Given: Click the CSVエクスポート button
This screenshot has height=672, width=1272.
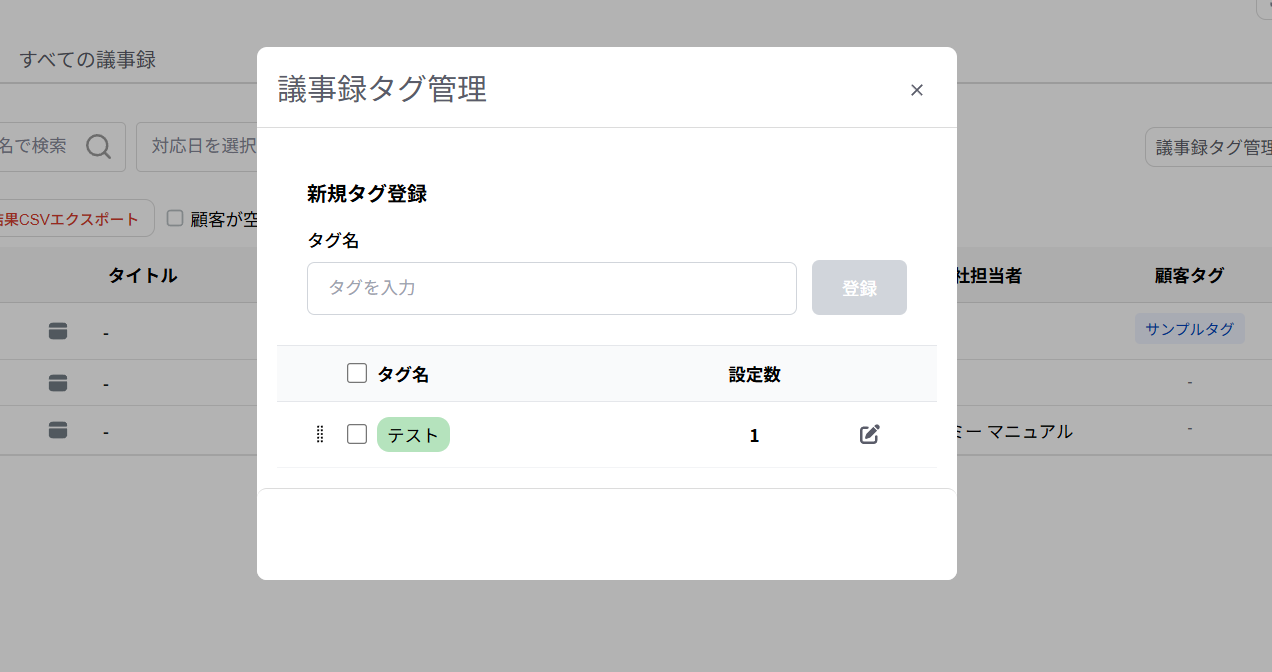Looking at the screenshot, I should click(x=75, y=218).
